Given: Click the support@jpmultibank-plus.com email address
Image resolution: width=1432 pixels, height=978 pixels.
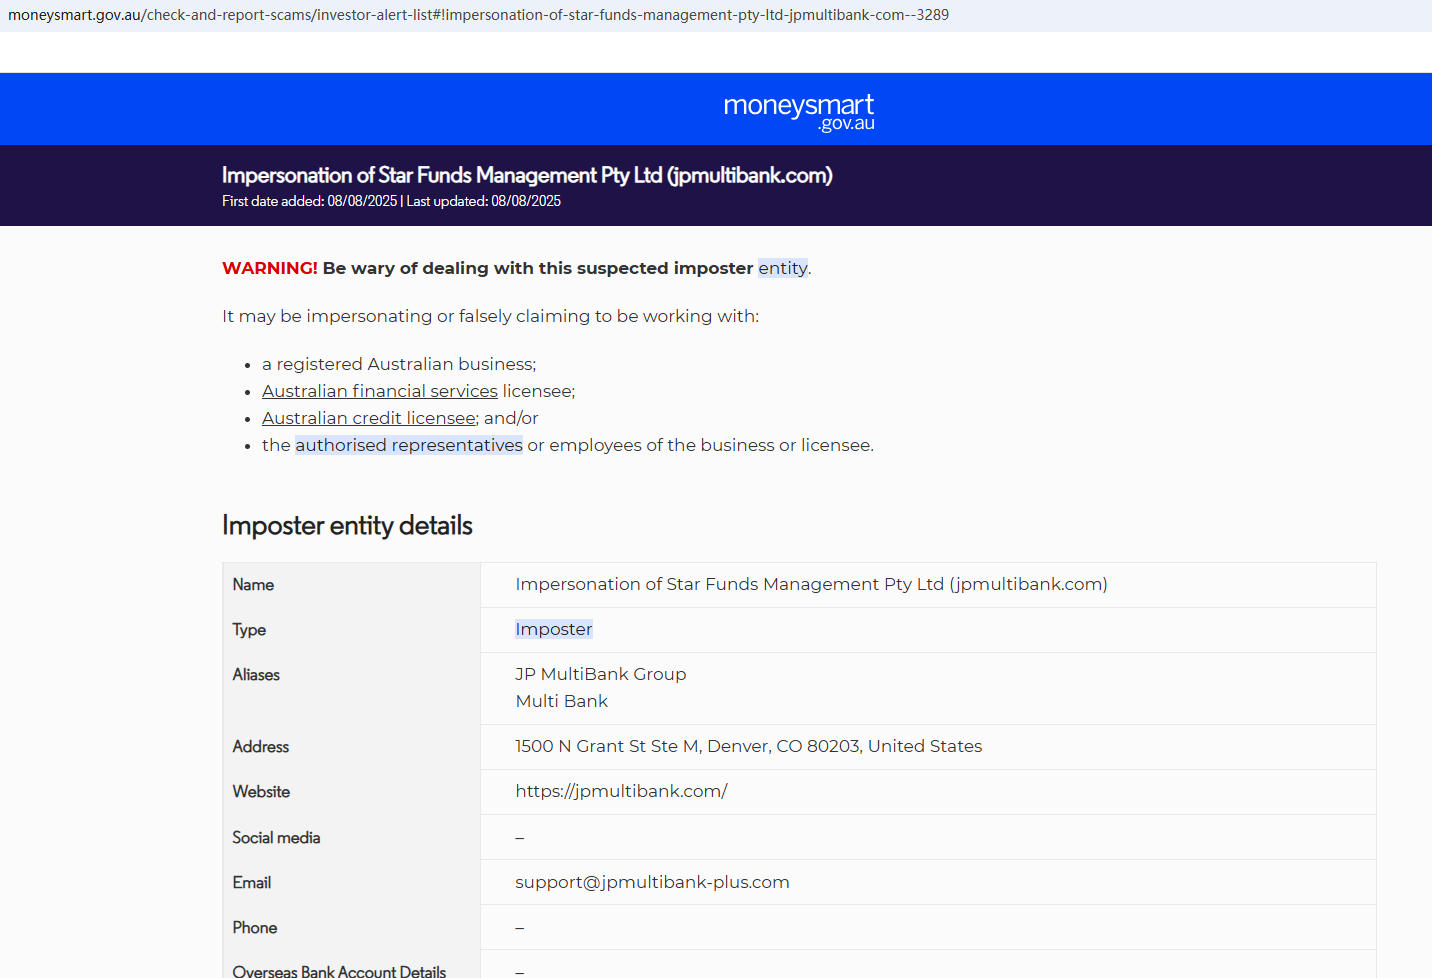Looking at the screenshot, I should 652,882.
